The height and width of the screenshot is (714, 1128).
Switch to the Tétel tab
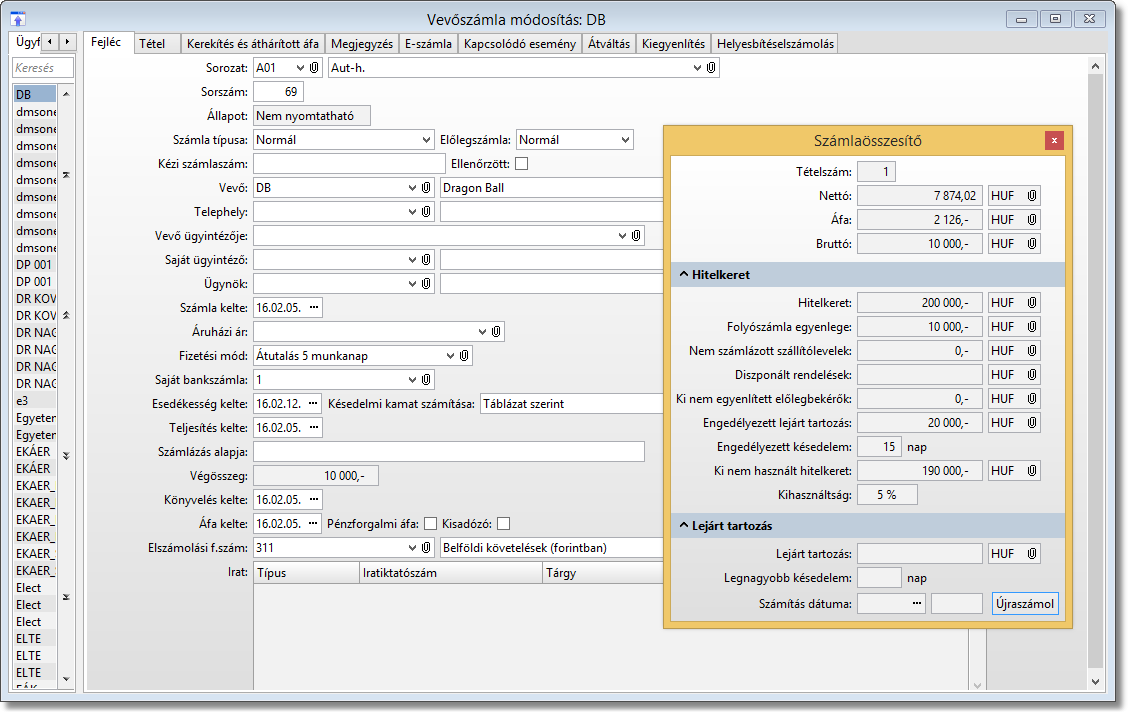(152, 44)
